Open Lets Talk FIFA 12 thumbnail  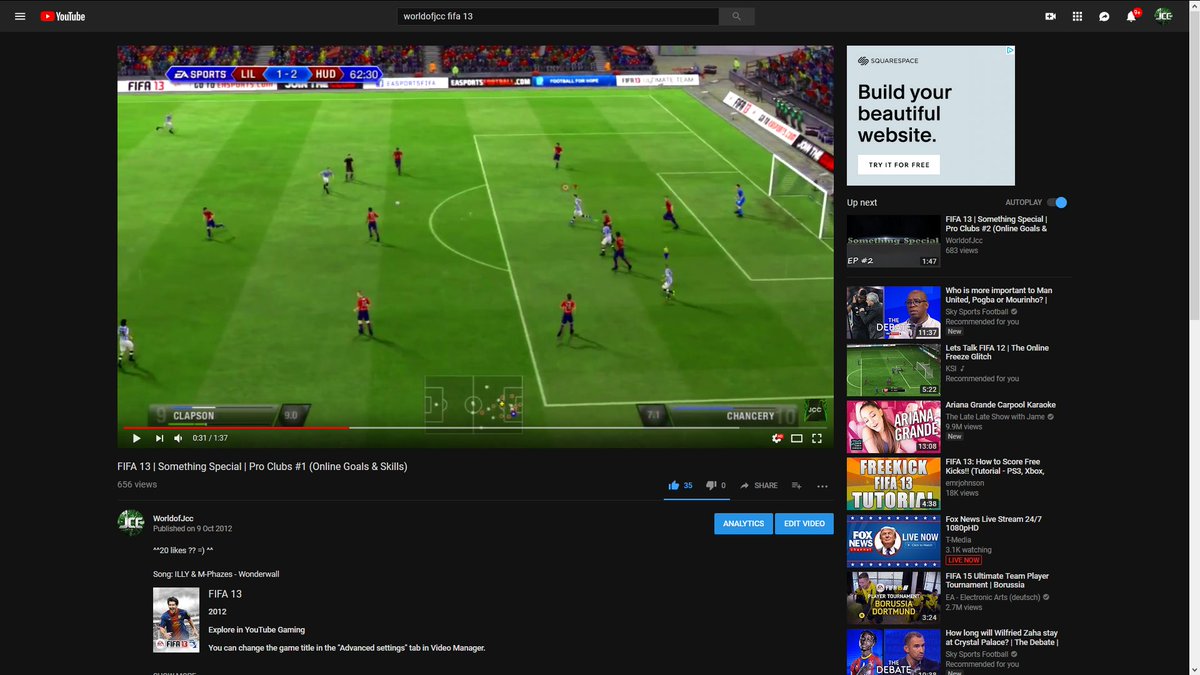click(893, 370)
